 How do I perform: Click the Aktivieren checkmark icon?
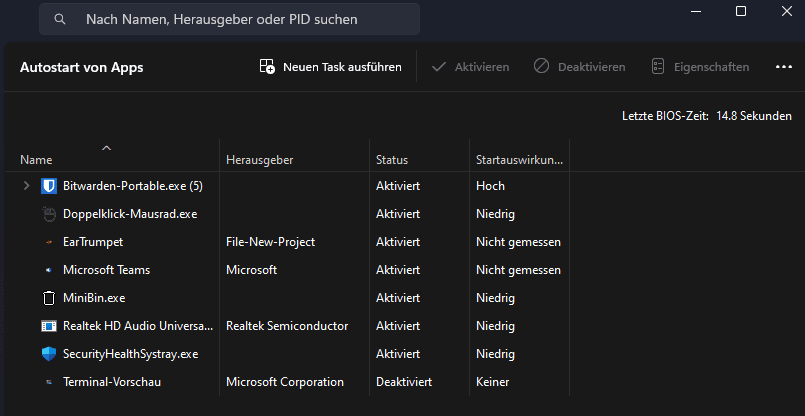[439, 67]
